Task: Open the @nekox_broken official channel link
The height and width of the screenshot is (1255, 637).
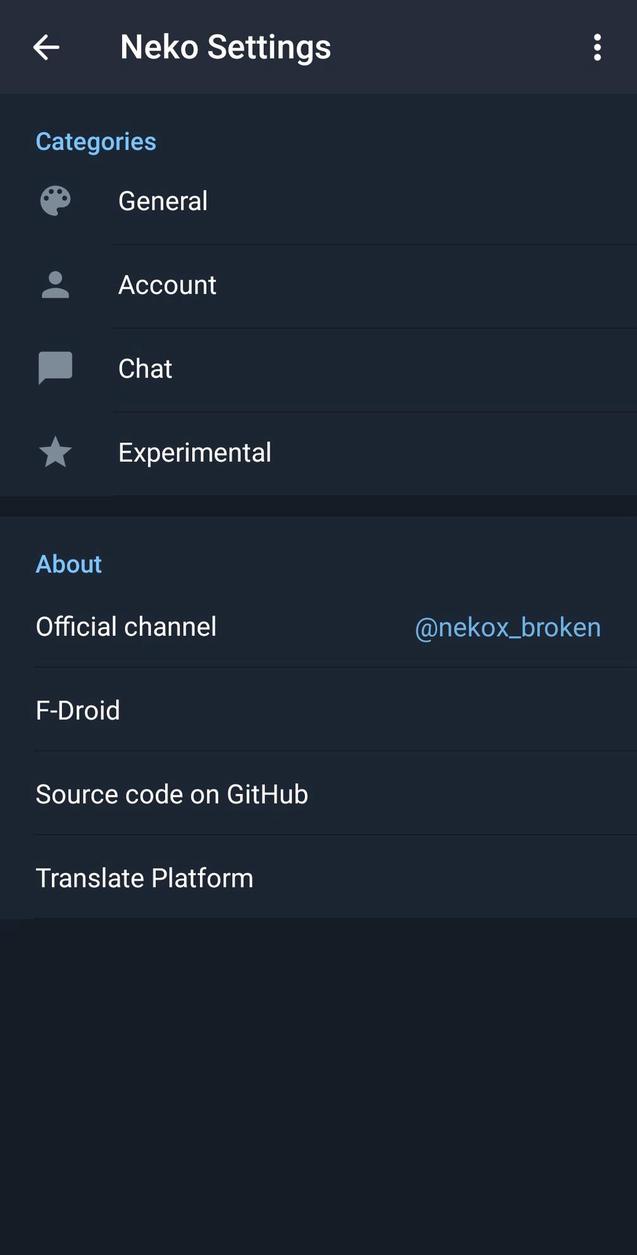Action: pyautogui.click(x=507, y=627)
